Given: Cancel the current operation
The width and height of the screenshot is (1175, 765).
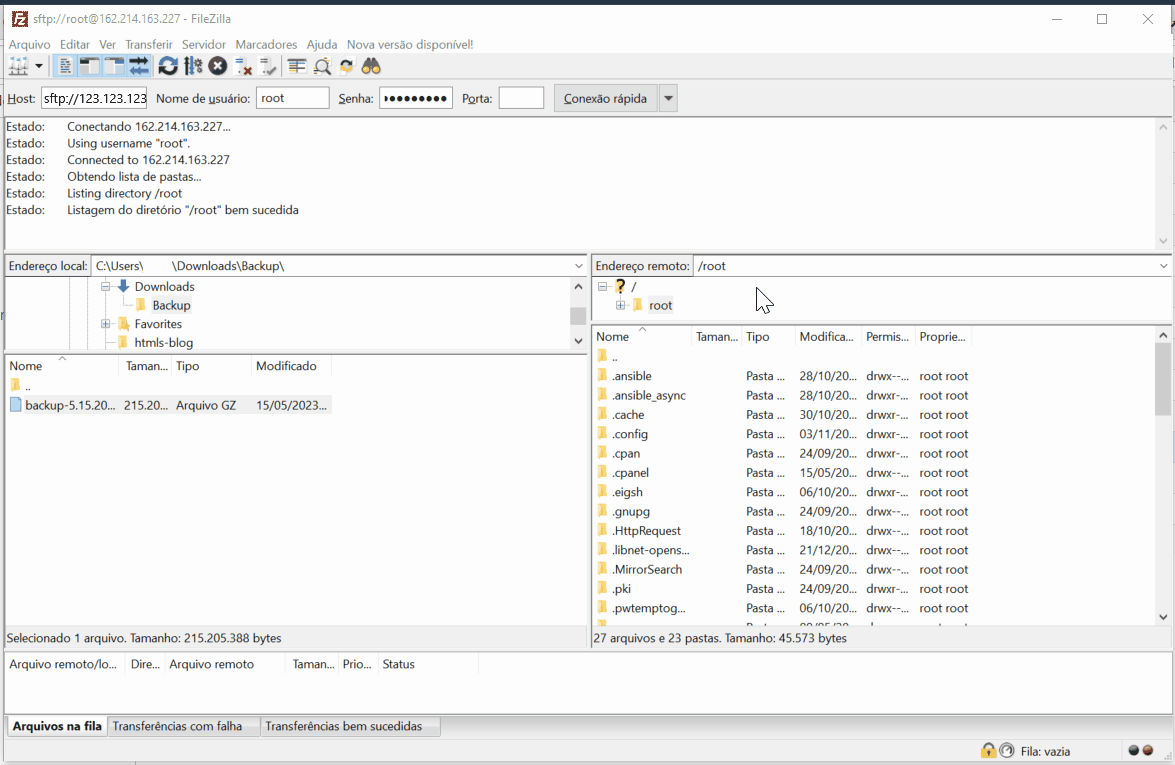Looking at the screenshot, I should (x=218, y=67).
